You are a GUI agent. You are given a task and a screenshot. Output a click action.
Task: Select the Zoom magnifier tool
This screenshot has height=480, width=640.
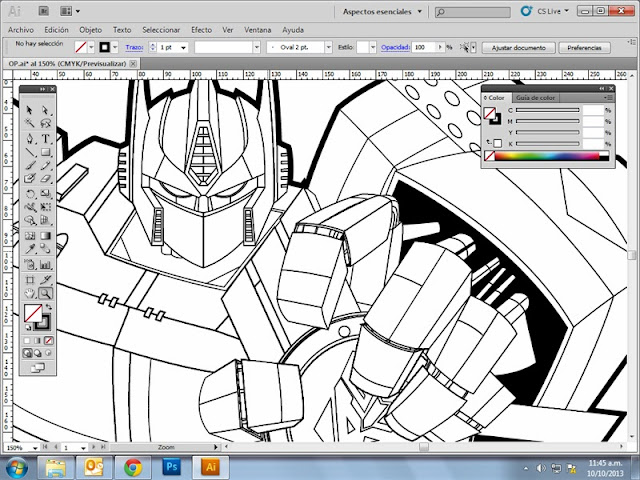click(x=46, y=293)
